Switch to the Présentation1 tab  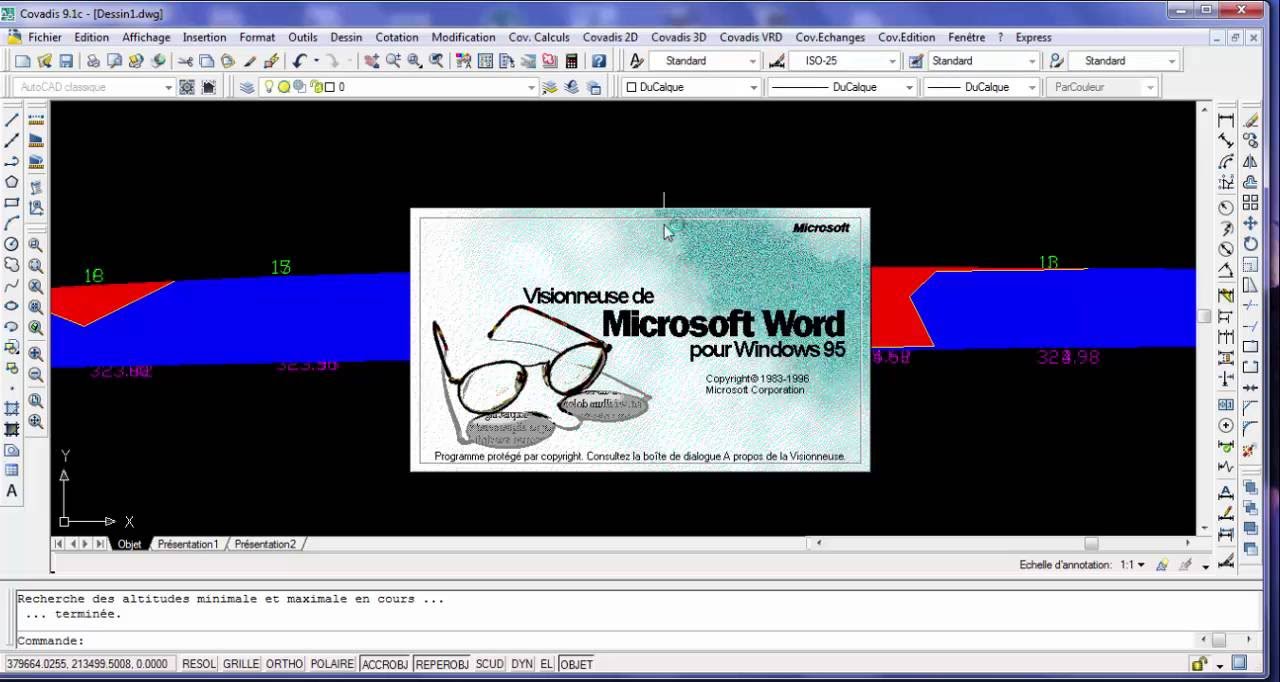click(187, 544)
